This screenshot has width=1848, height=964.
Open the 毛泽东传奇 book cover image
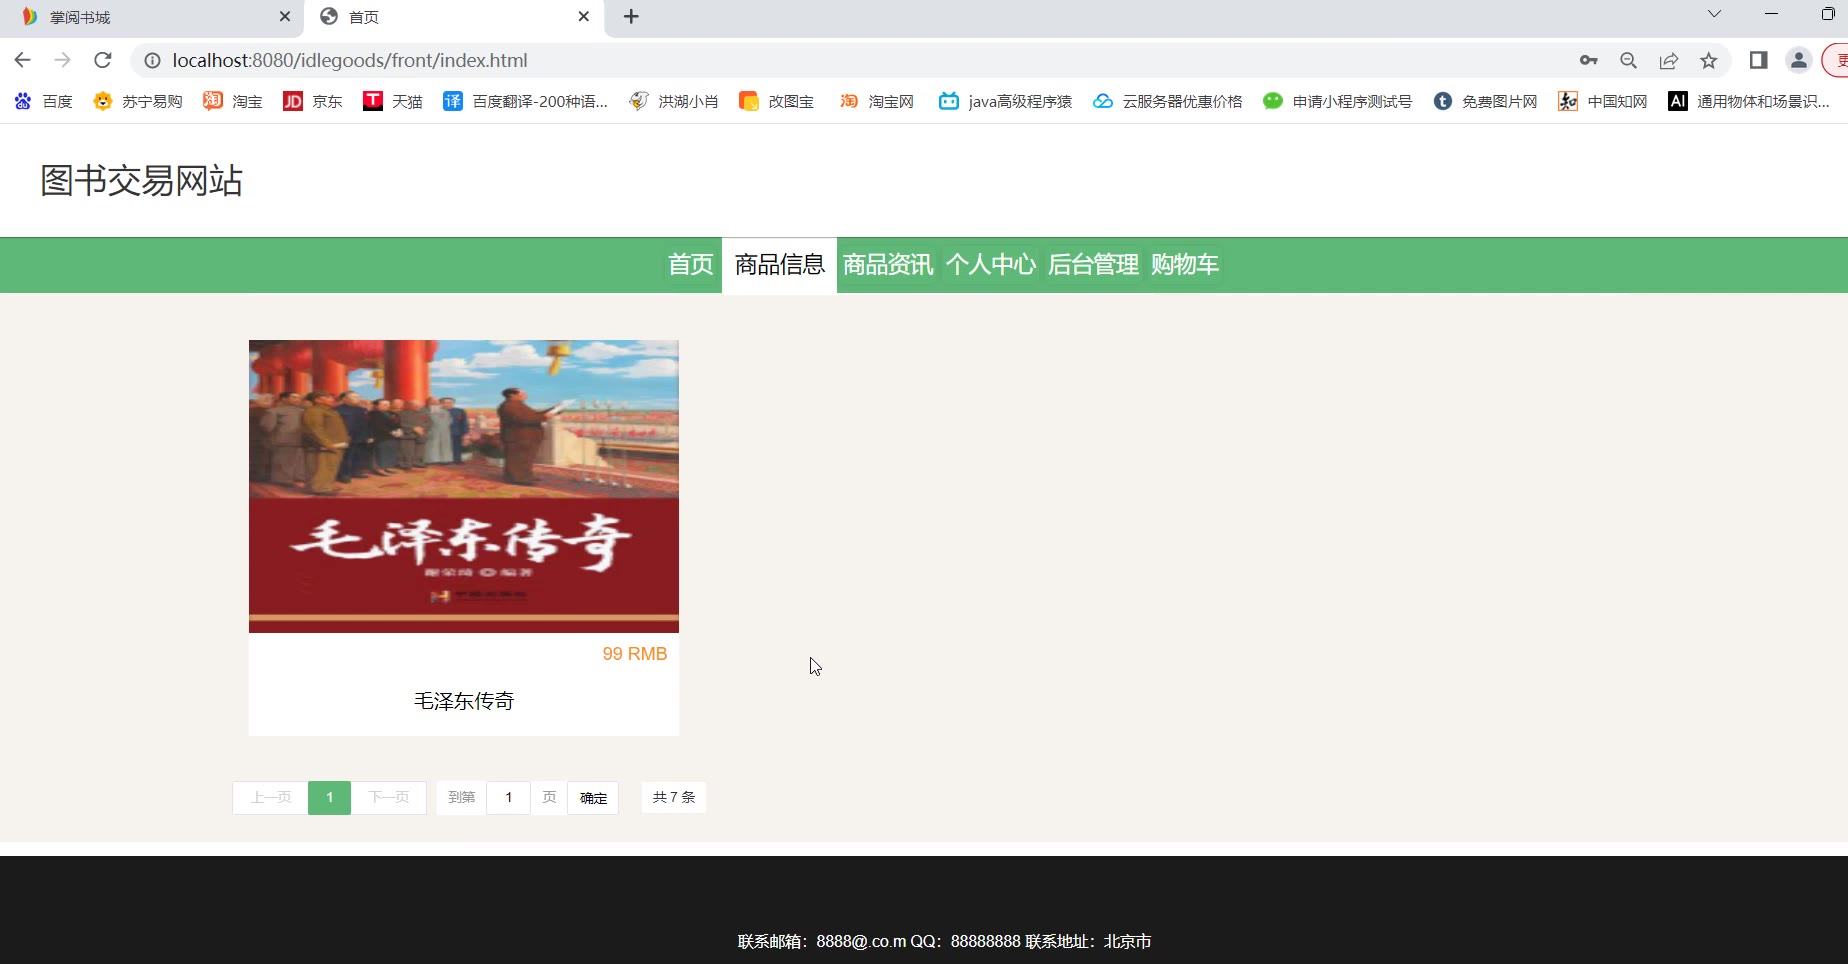point(464,486)
